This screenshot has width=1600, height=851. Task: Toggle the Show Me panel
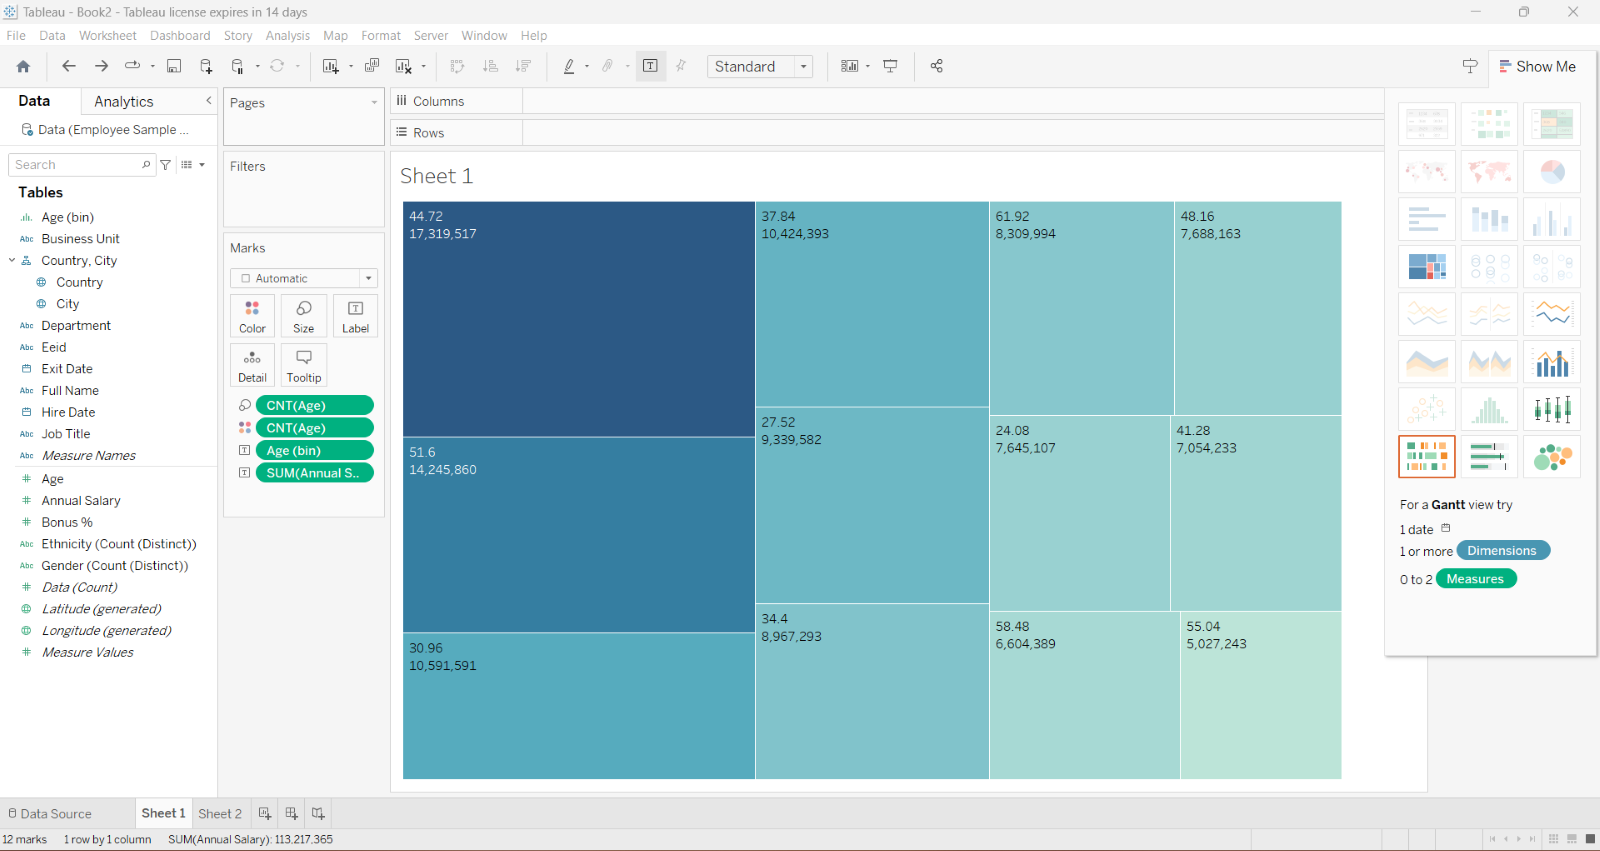click(1537, 66)
